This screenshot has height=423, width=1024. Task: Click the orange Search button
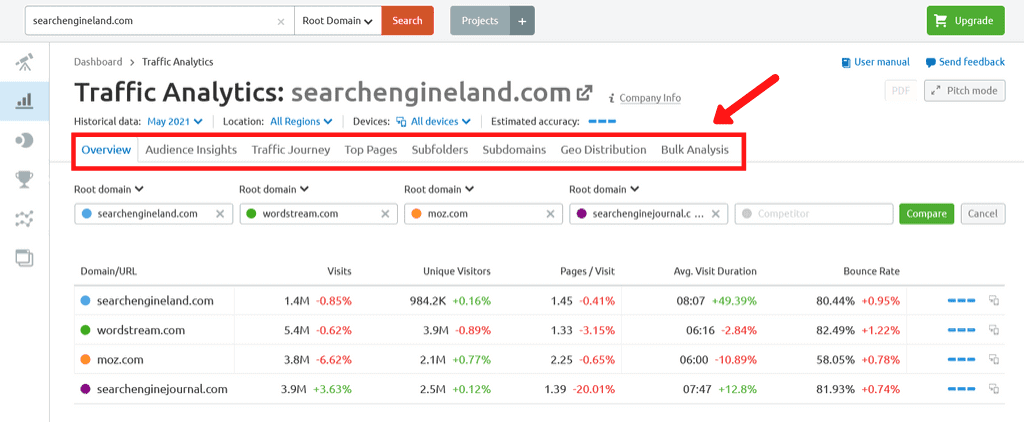408,21
